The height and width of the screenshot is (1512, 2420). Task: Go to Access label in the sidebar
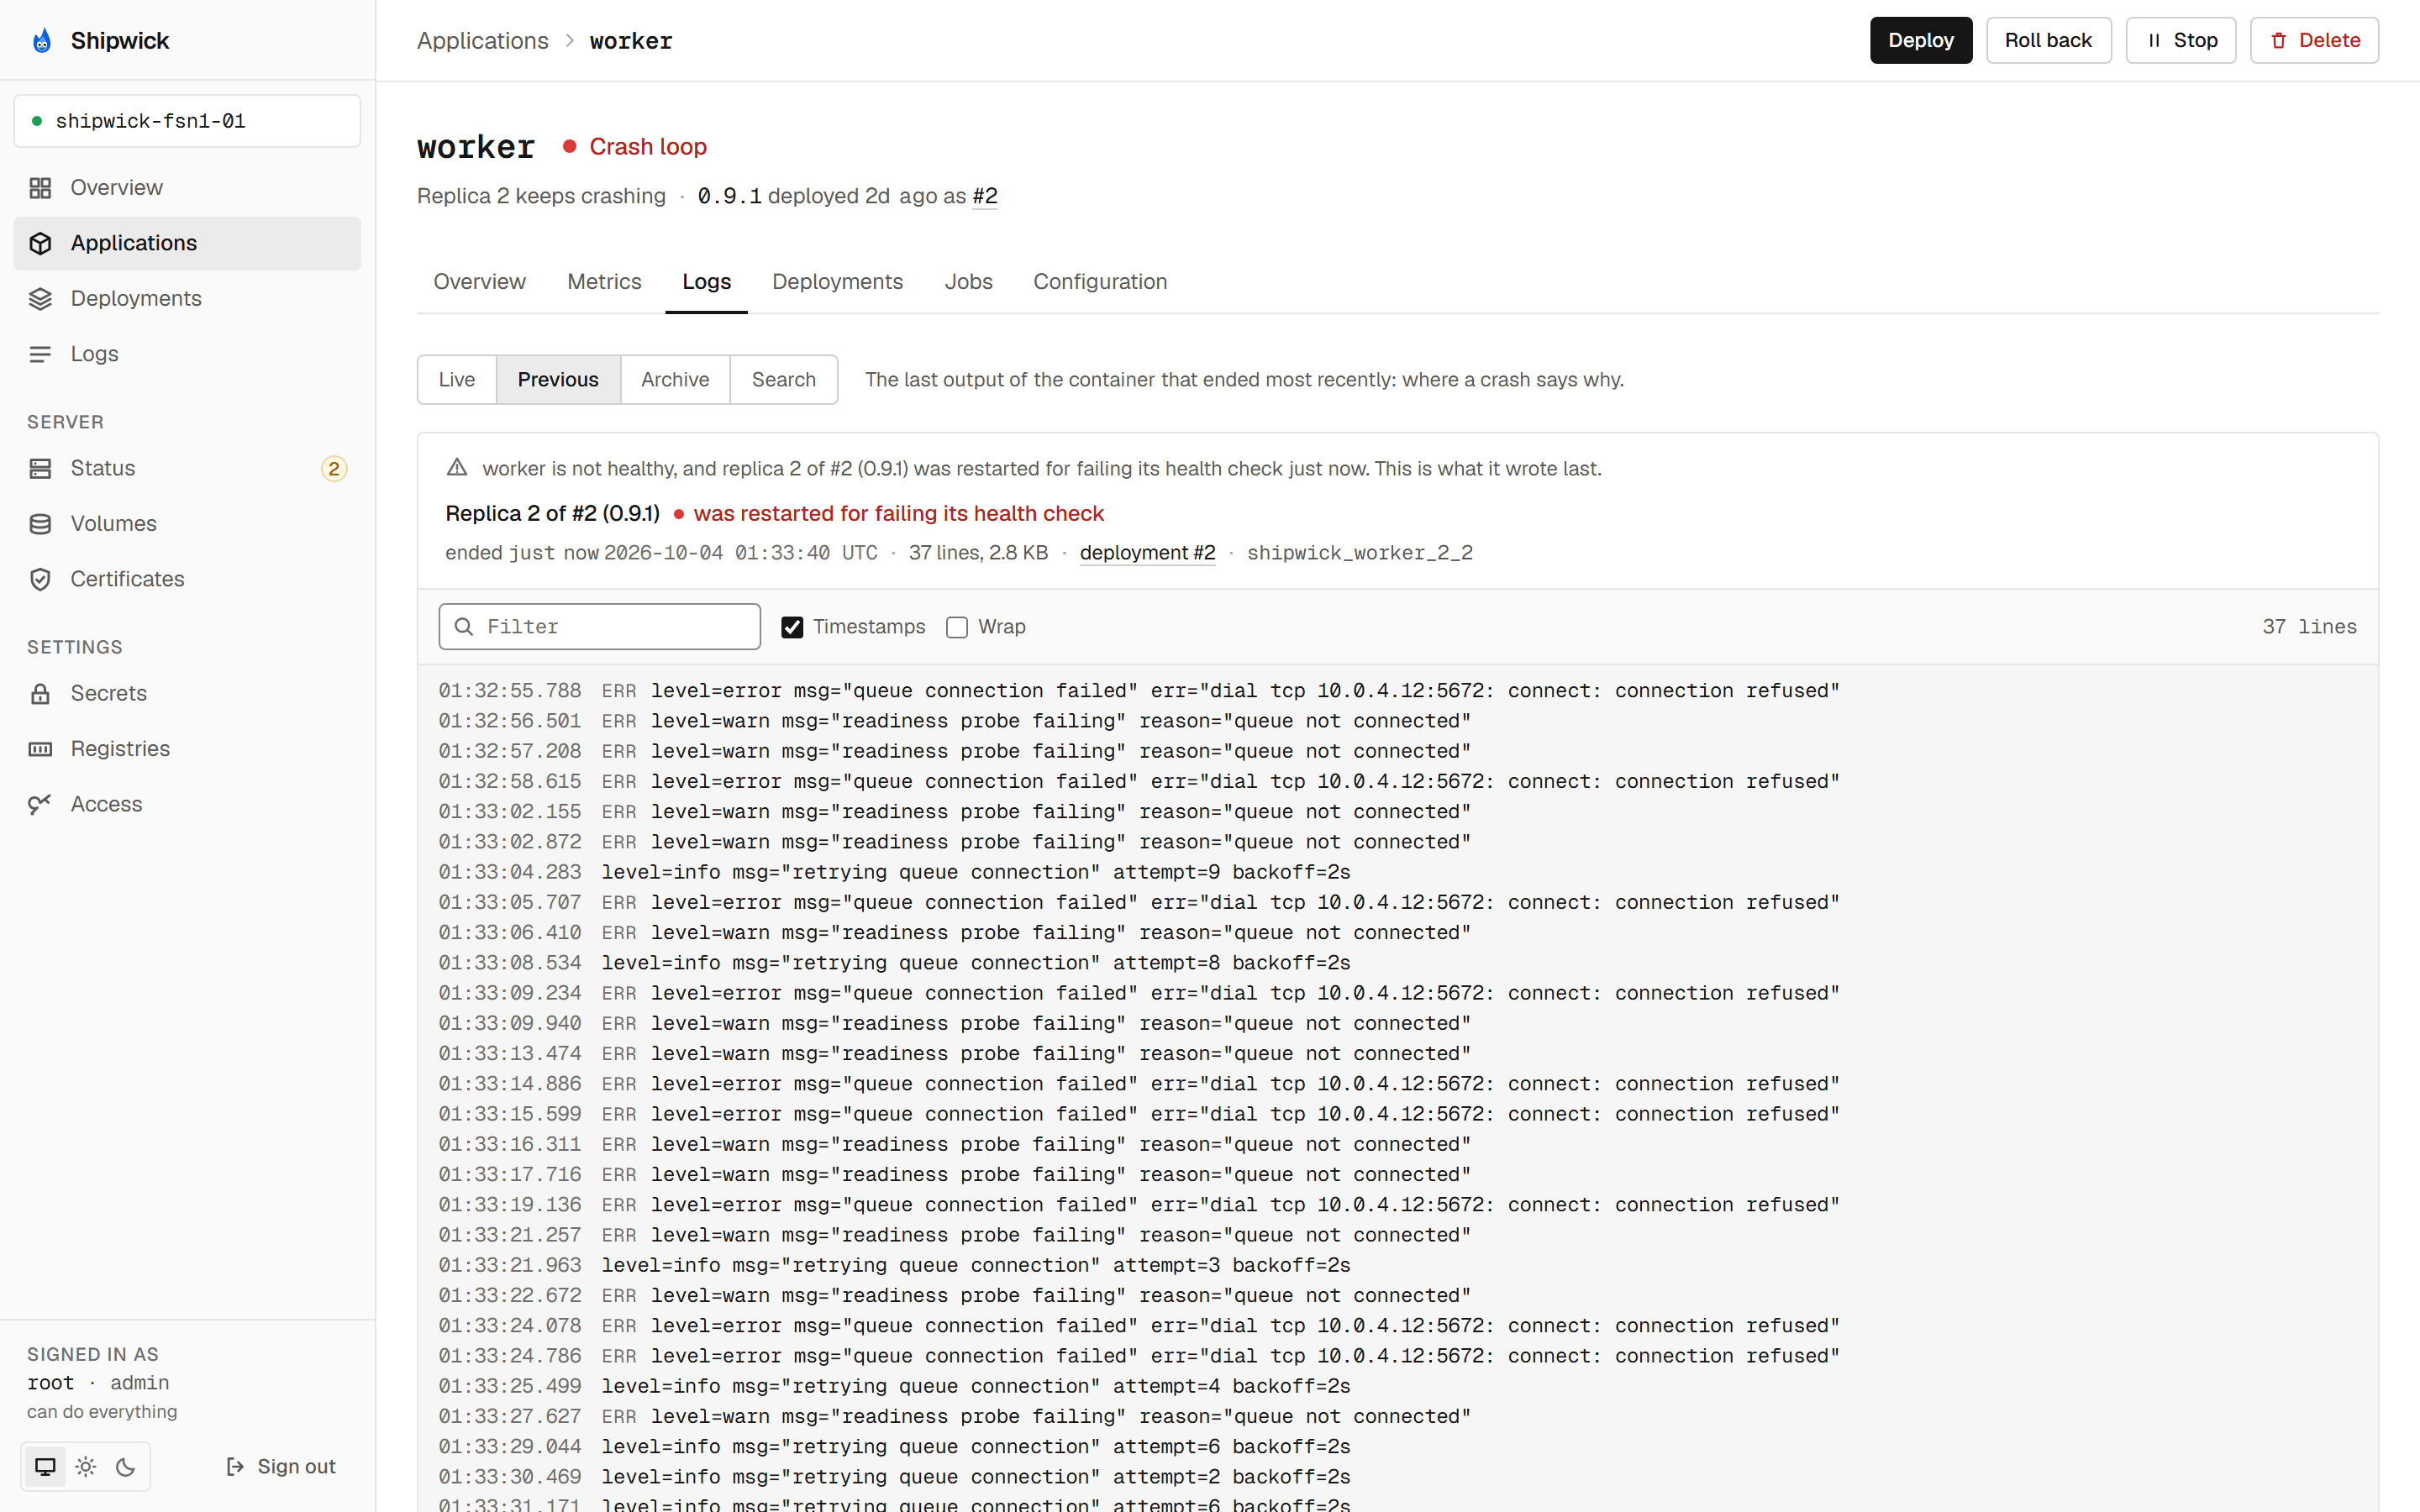click(107, 804)
